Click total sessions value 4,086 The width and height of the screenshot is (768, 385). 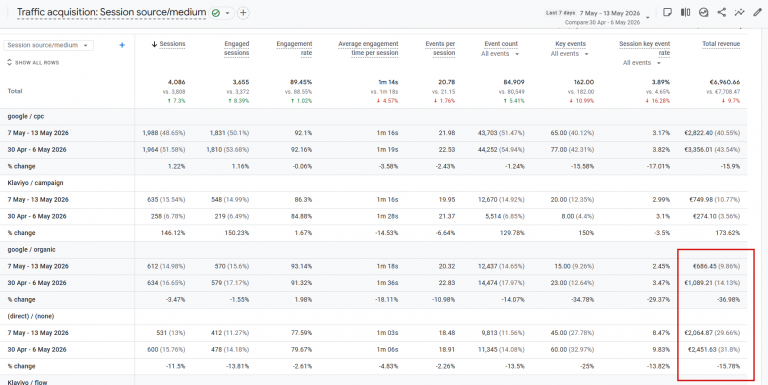click(177, 82)
